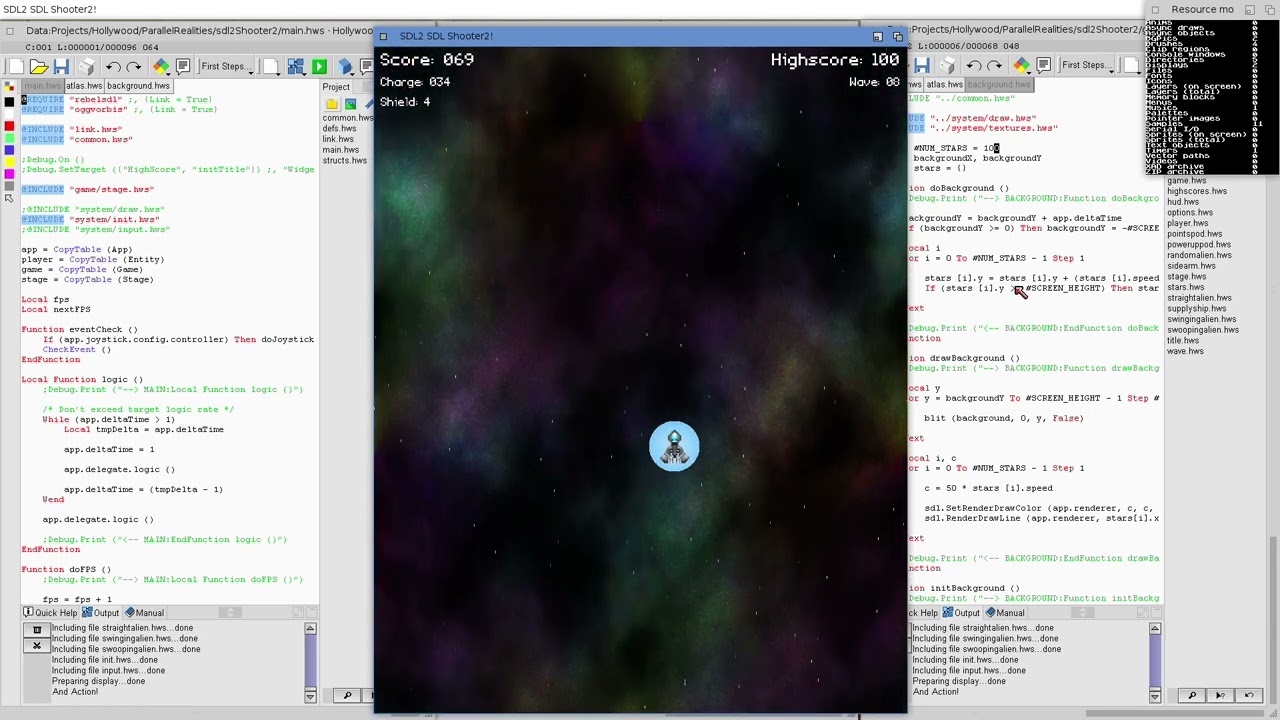Click the Print icon in right editor toolbar
The image size is (1280, 720).
coord(946,66)
